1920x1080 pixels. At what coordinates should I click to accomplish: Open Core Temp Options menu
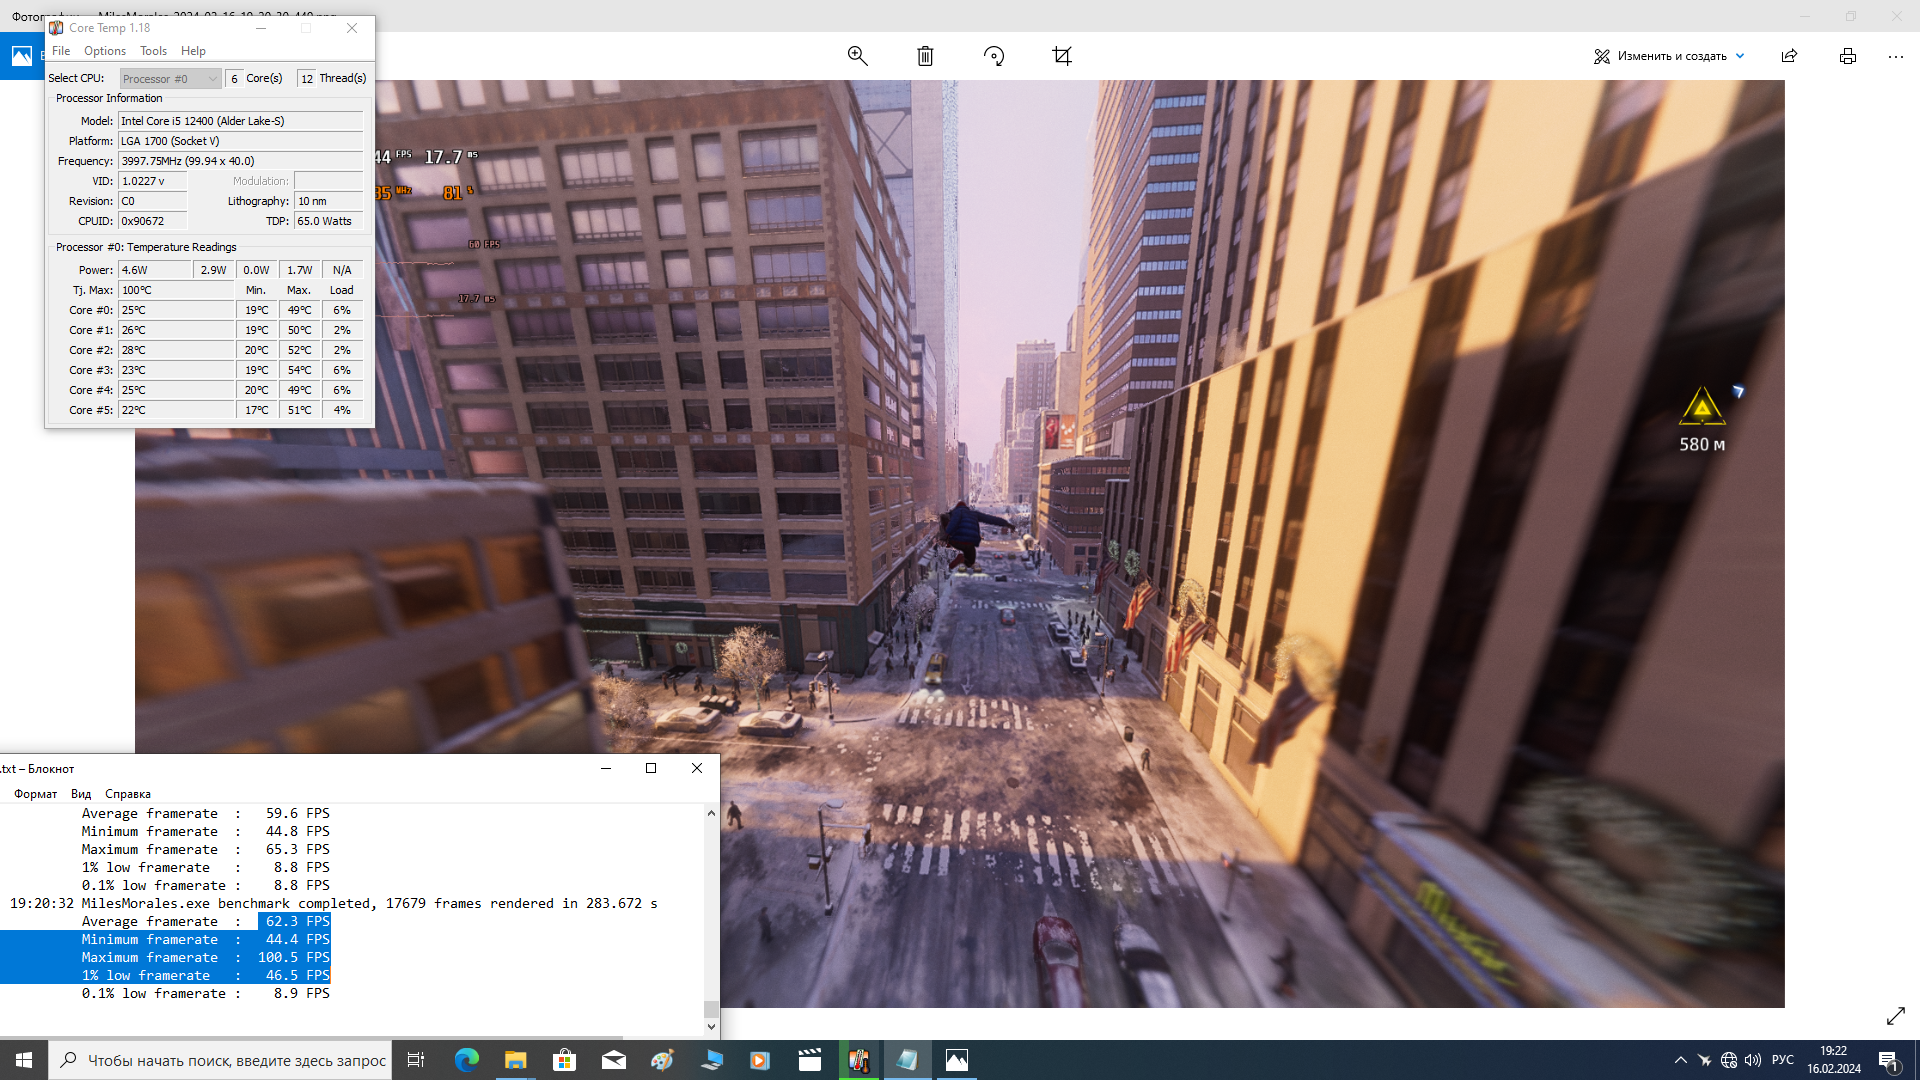coord(104,51)
